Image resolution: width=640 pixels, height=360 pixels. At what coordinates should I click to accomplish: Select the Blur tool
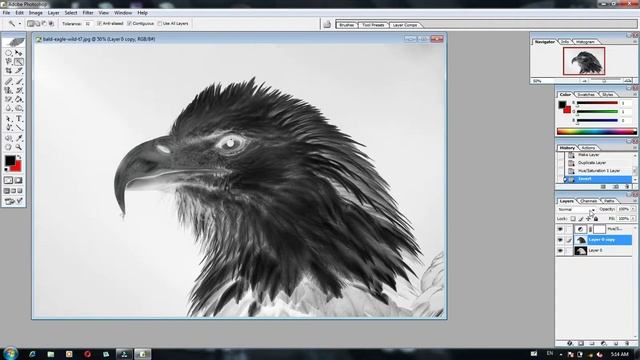coord(8,108)
